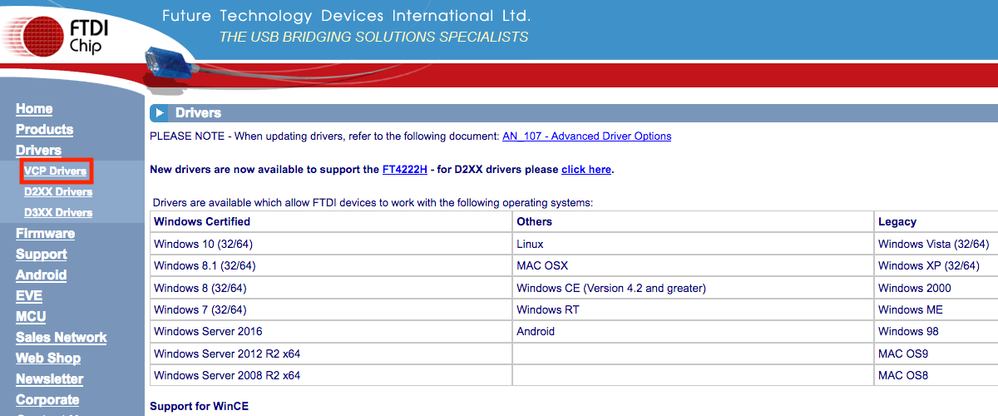Click the Windows Server 2016 cell

[331, 331]
